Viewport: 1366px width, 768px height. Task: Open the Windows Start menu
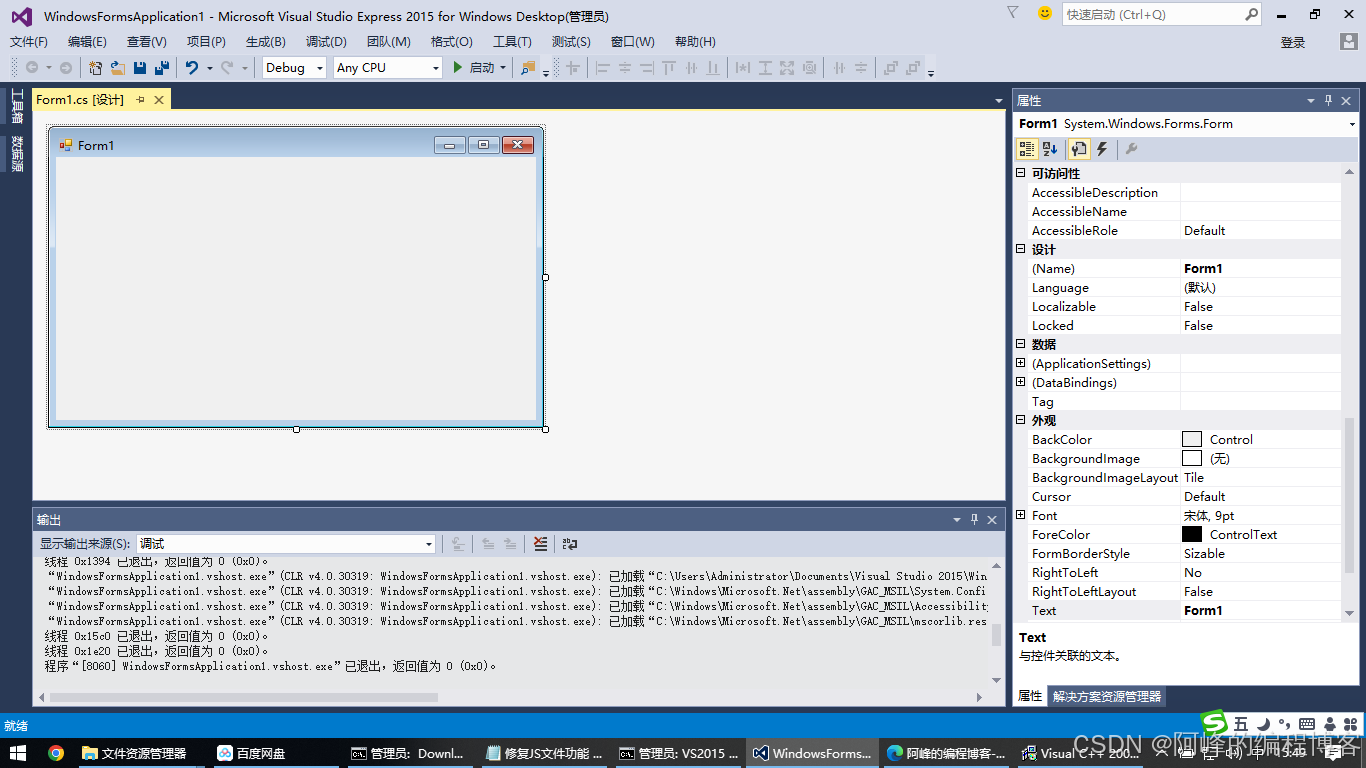pyautogui.click(x=18, y=753)
